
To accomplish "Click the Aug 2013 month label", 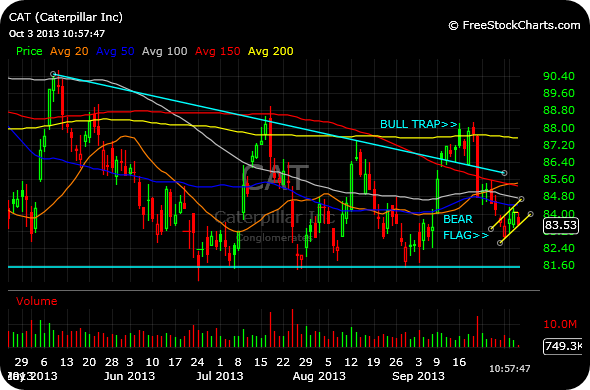I will point(319,376).
